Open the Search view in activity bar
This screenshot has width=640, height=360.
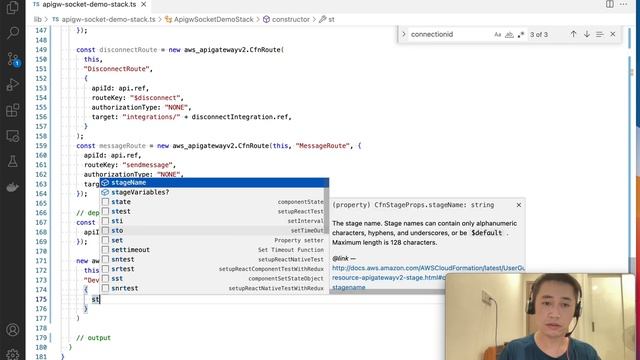point(13,33)
